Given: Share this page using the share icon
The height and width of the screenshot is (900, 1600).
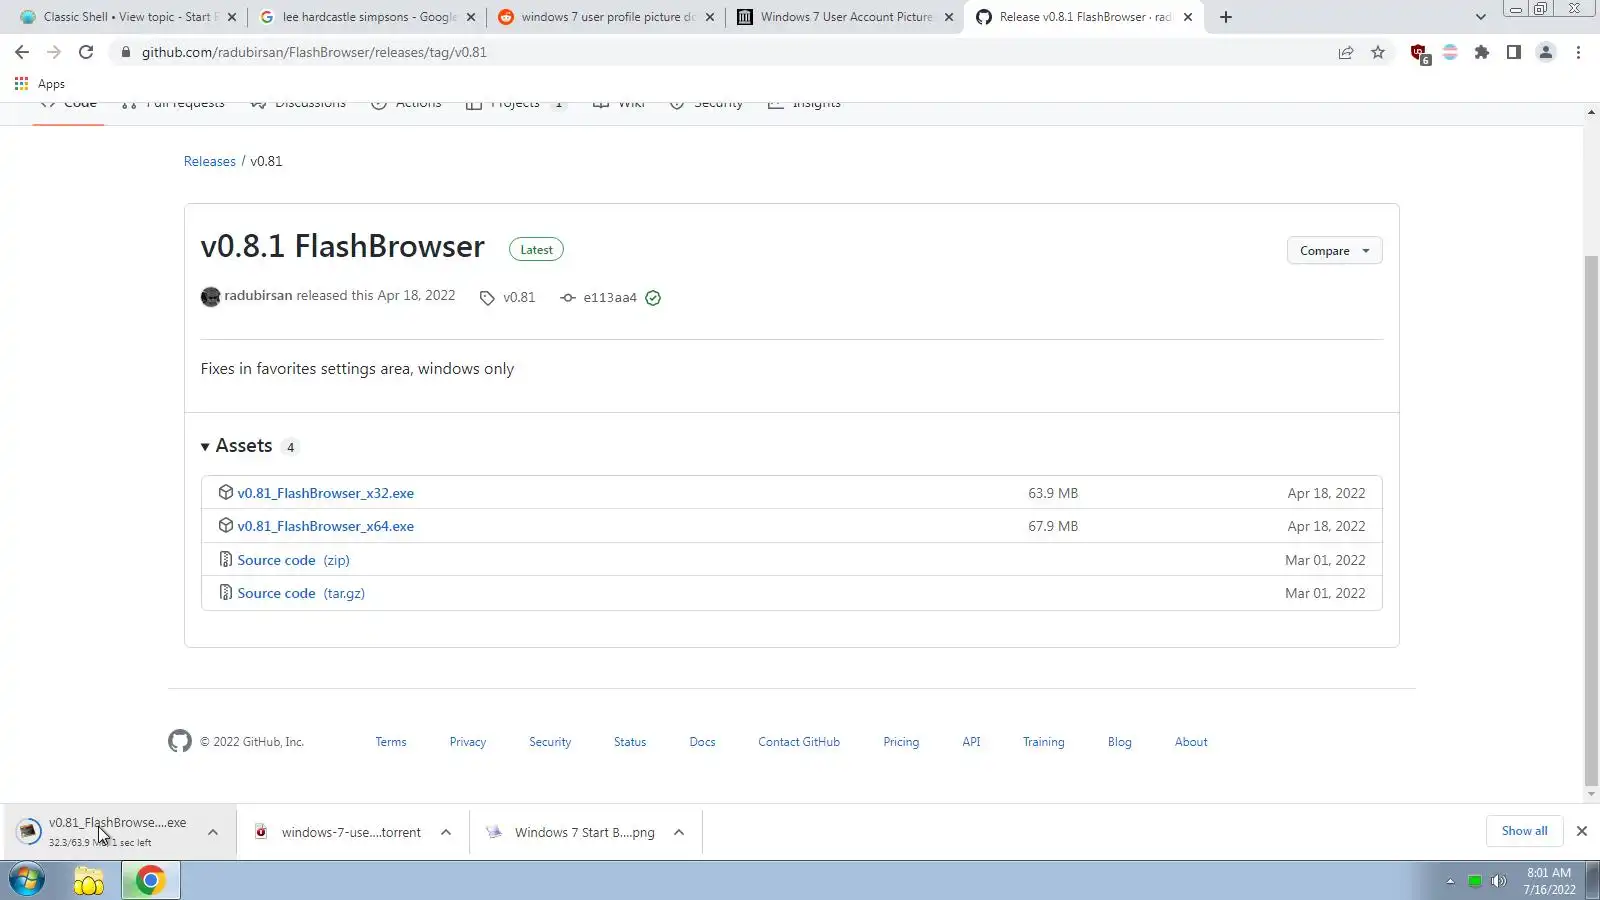Looking at the screenshot, I should pyautogui.click(x=1346, y=52).
